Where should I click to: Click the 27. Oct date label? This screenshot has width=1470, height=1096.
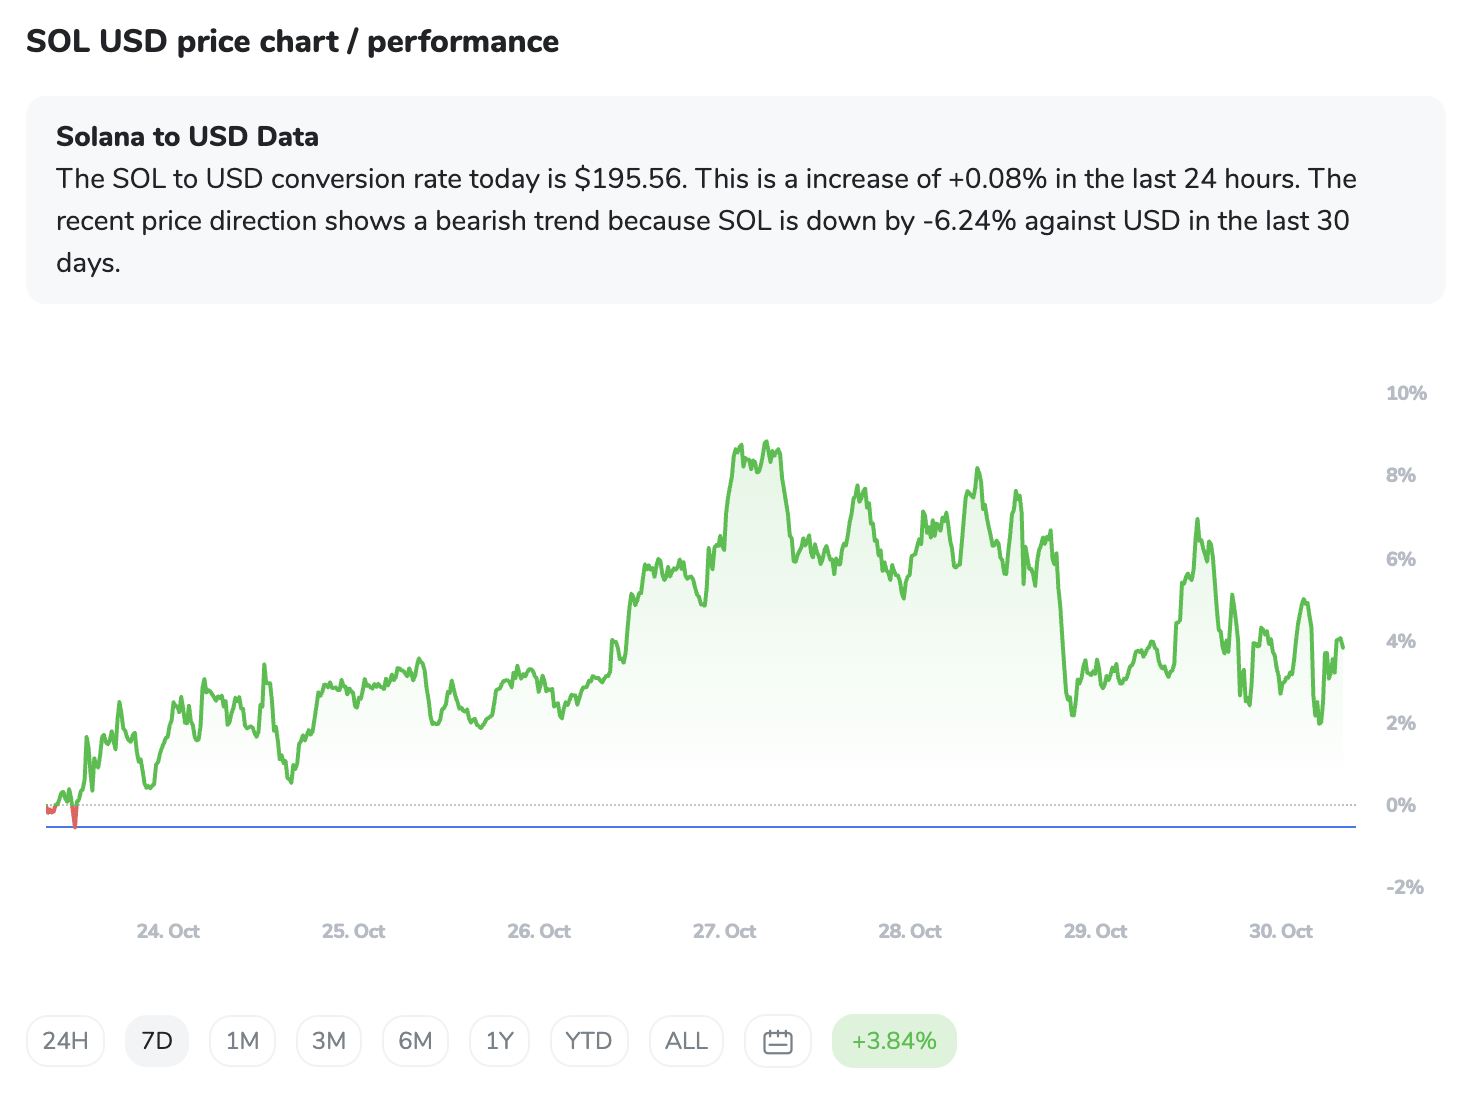pyautogui.click(x=724, y=931)
